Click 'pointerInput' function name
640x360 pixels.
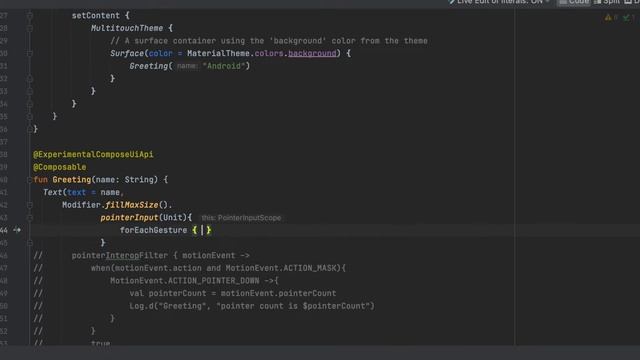(x=129, y=218)
